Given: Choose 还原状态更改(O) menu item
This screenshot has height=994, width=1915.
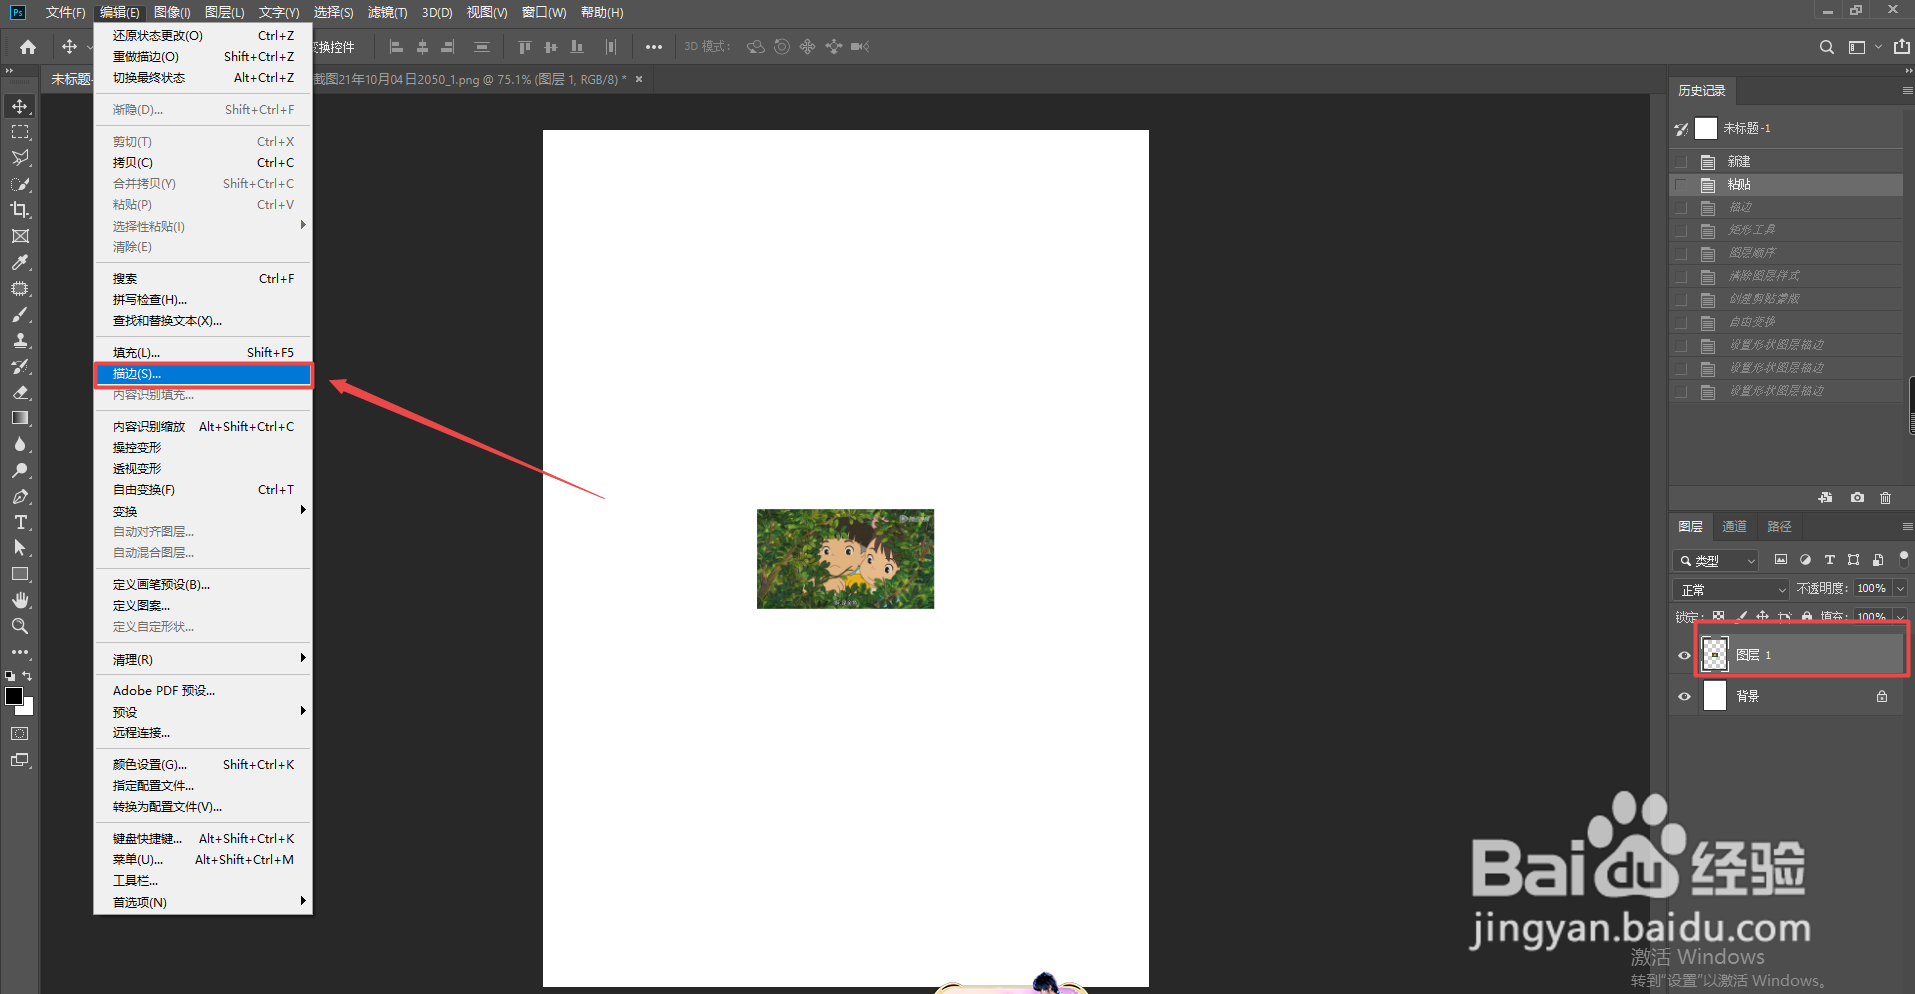Looking at the screenshot, I should (x=203, y=35).
